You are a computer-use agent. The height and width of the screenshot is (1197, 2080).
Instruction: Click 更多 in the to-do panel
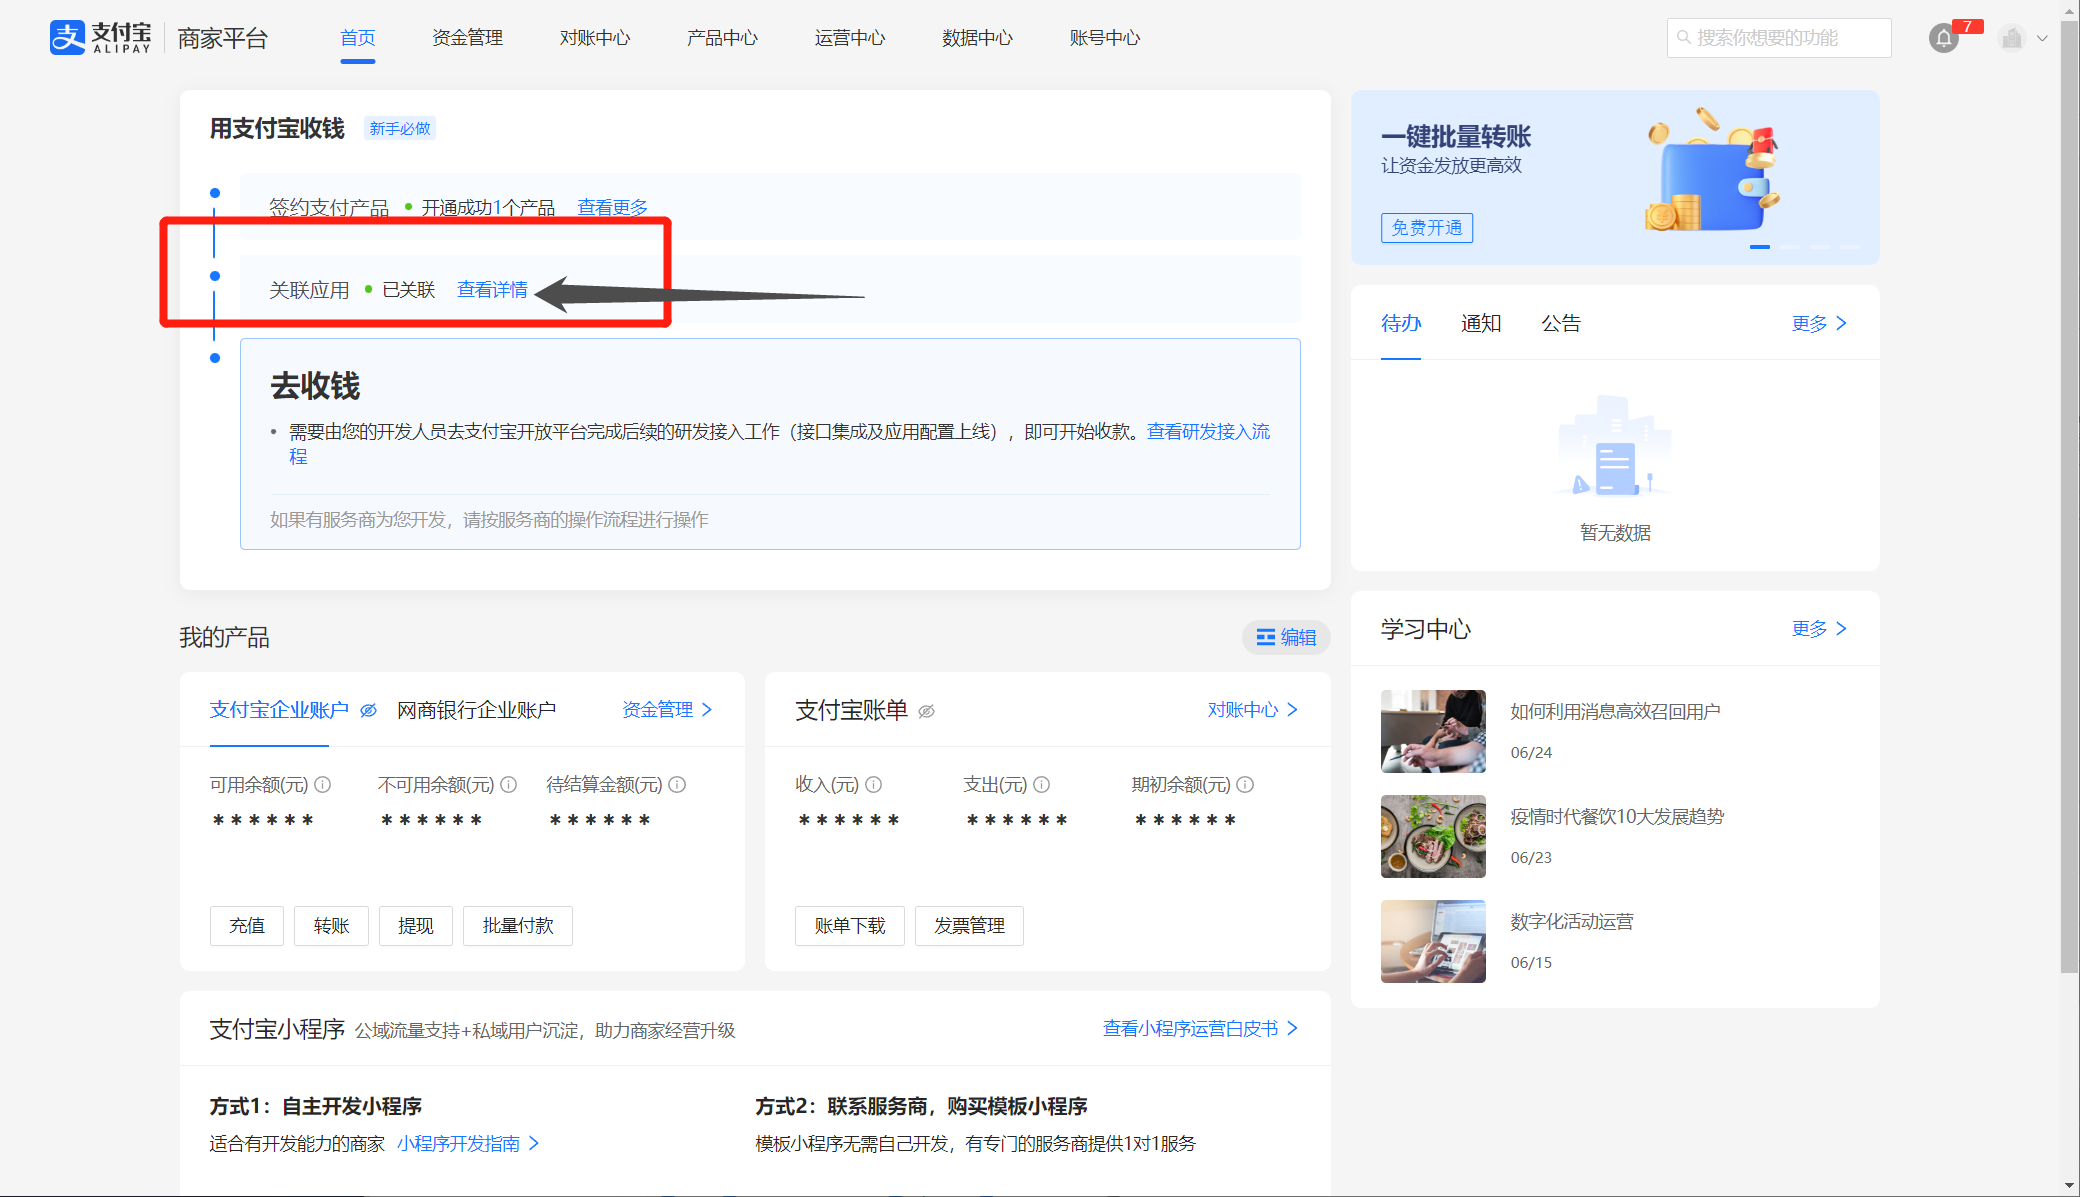(x=1819, y=323)
